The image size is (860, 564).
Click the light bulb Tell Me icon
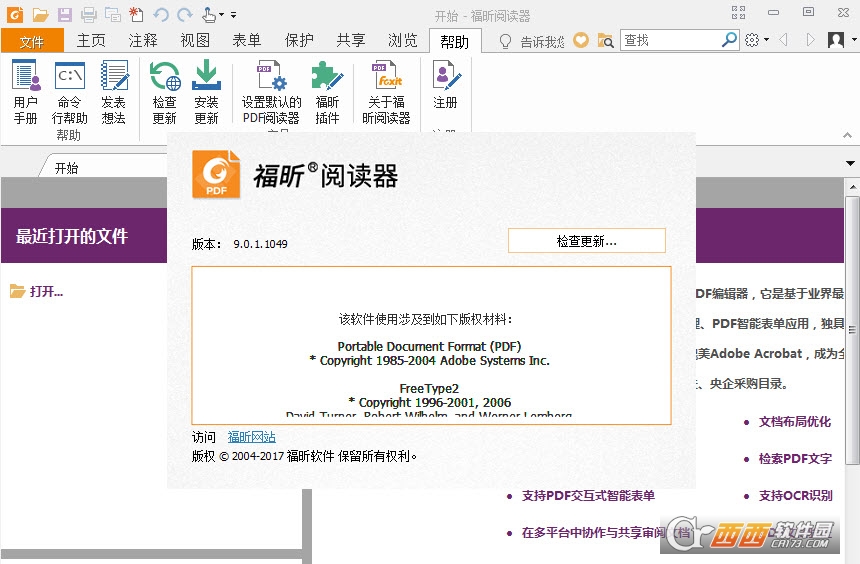click(x=505, y=41)
